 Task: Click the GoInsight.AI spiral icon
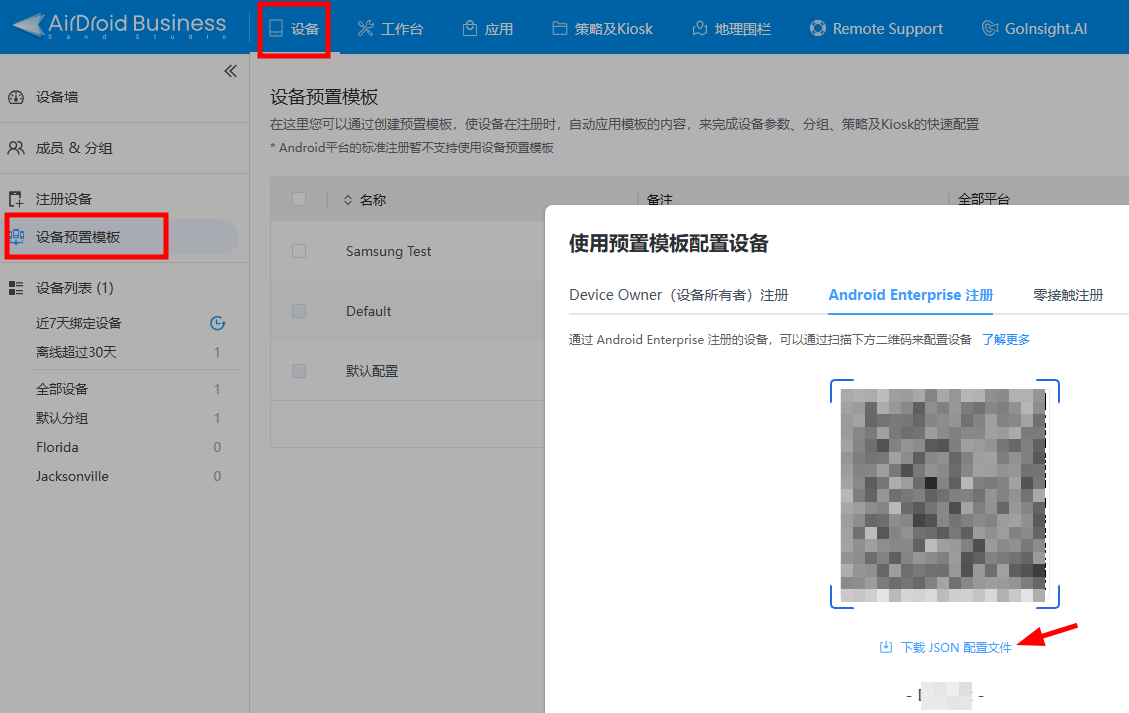(x=990, y=28)
